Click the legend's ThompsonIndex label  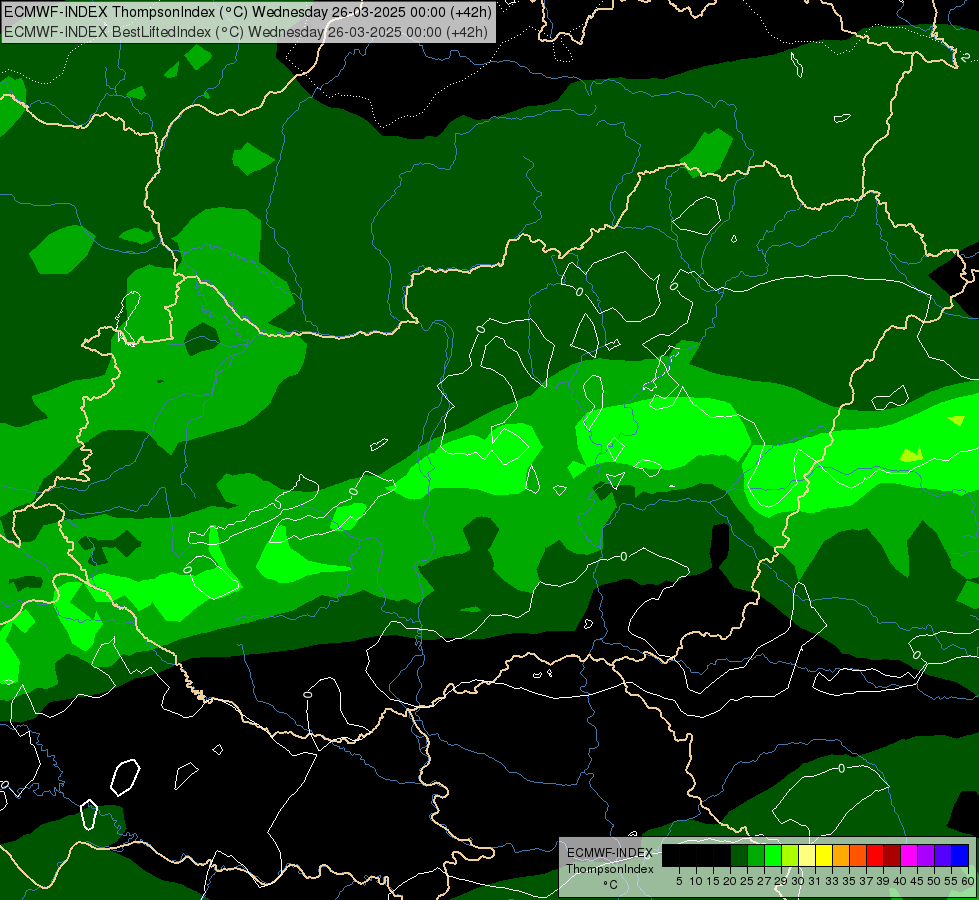610,869
